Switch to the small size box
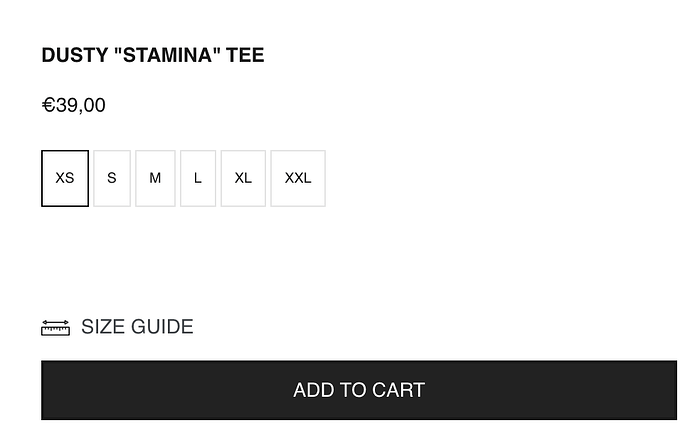Image resolution: width=690 pixels, height=428 pixels. 112,178
